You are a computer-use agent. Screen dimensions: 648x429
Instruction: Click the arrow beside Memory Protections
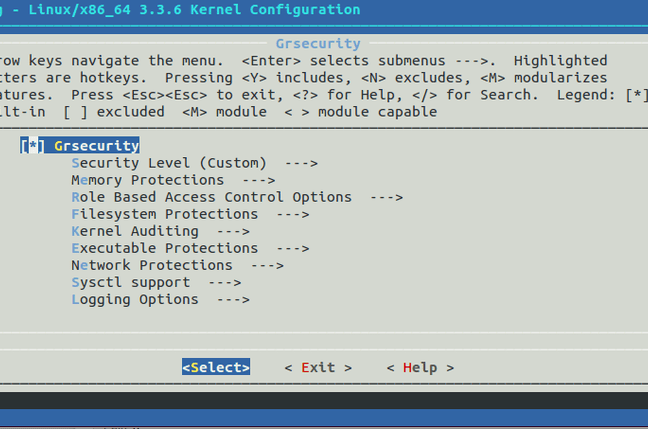(258, 180)
